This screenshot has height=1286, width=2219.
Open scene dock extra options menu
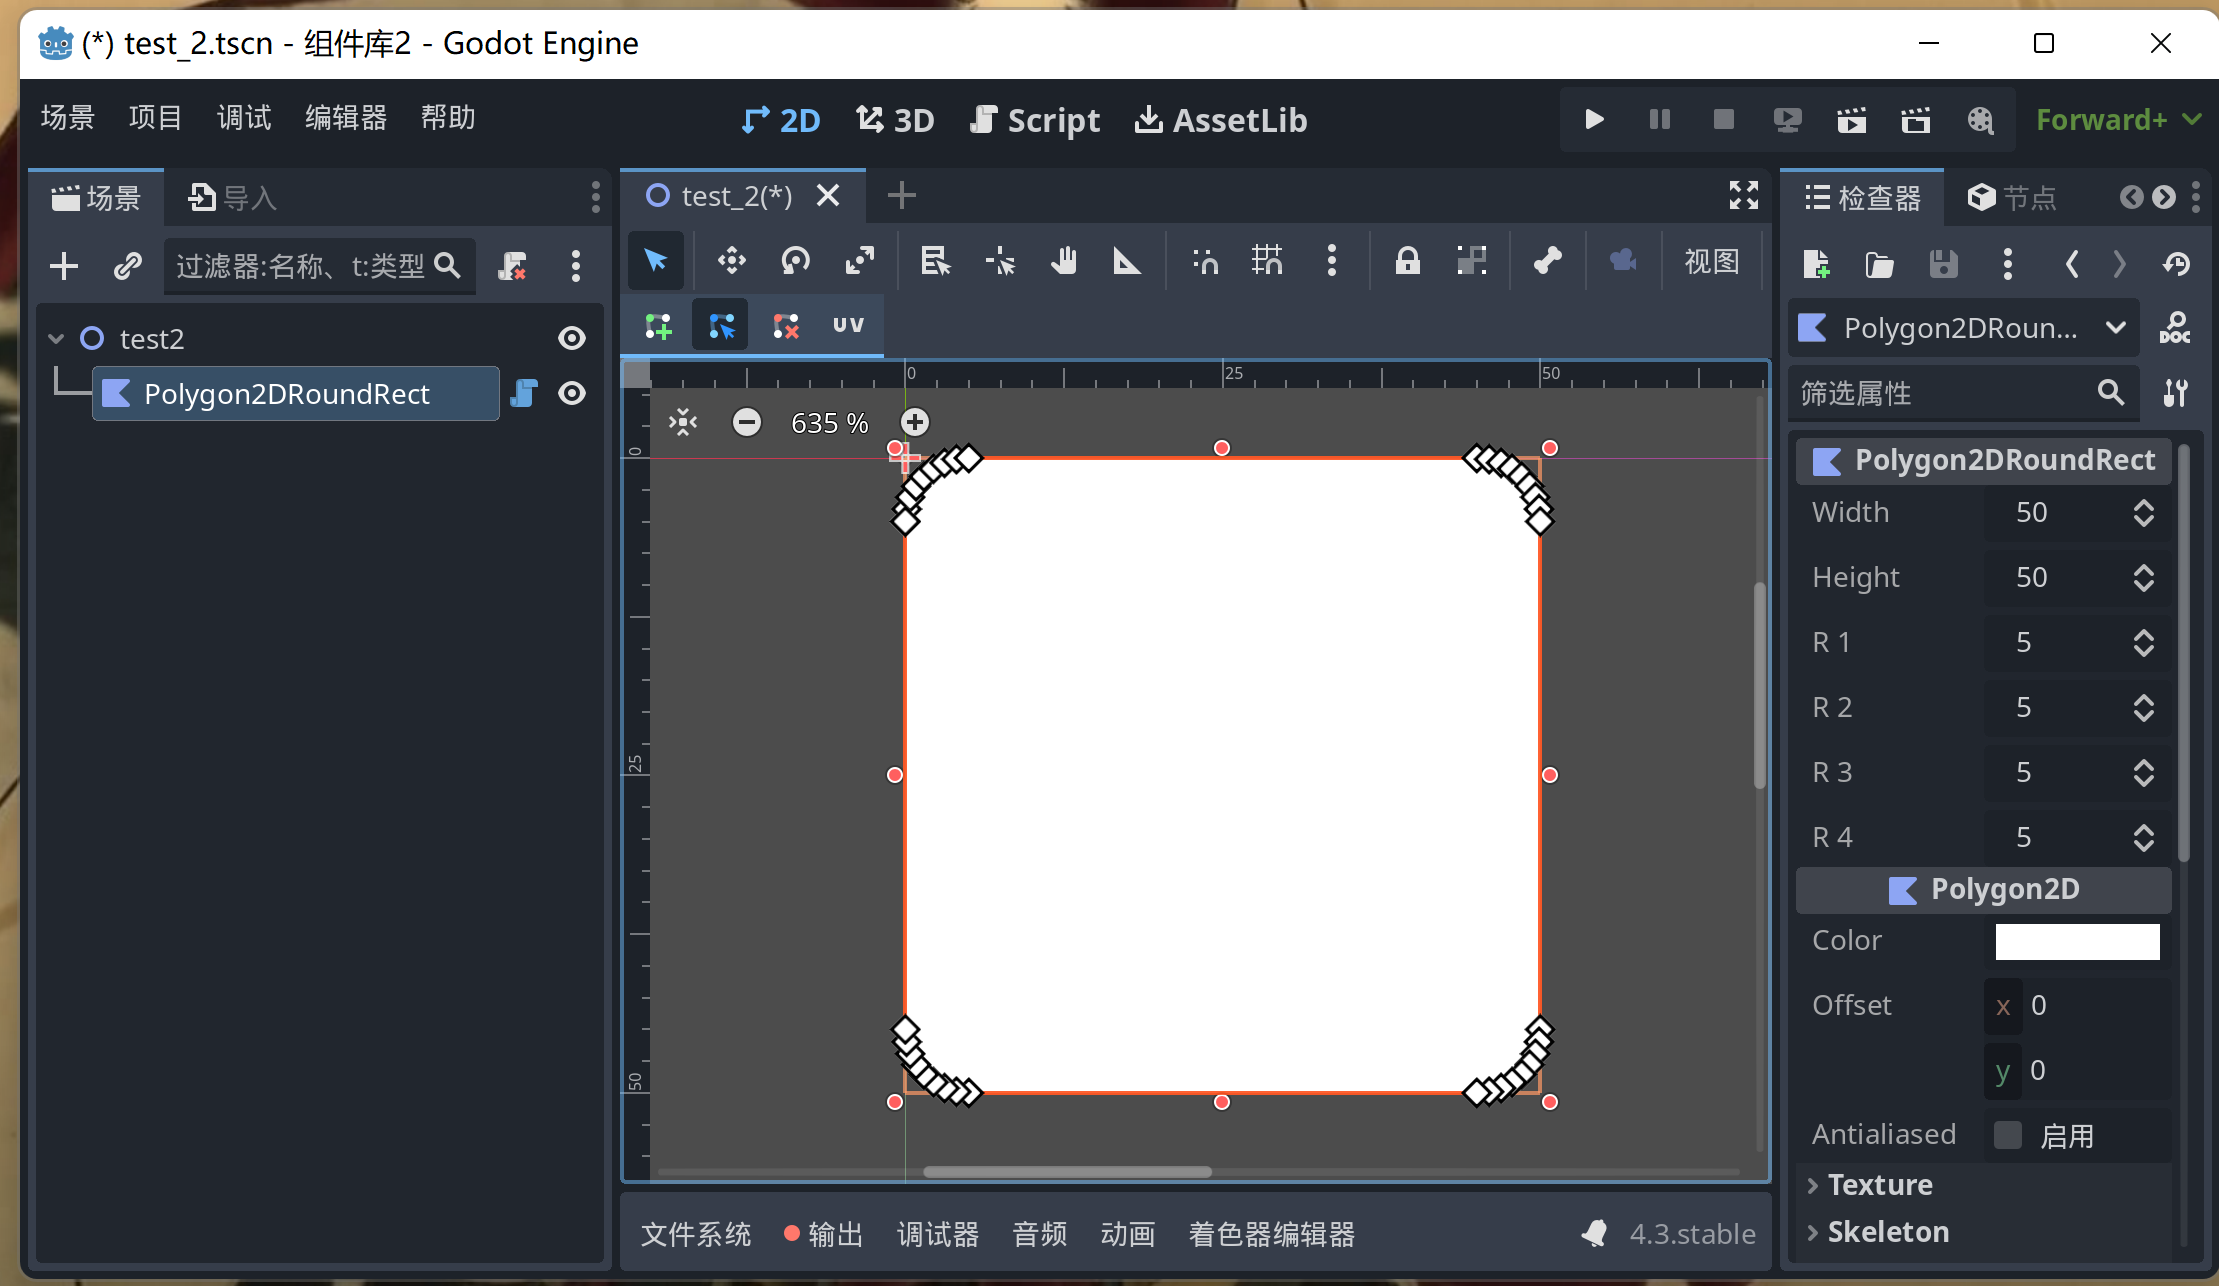[x=575, y=266]
